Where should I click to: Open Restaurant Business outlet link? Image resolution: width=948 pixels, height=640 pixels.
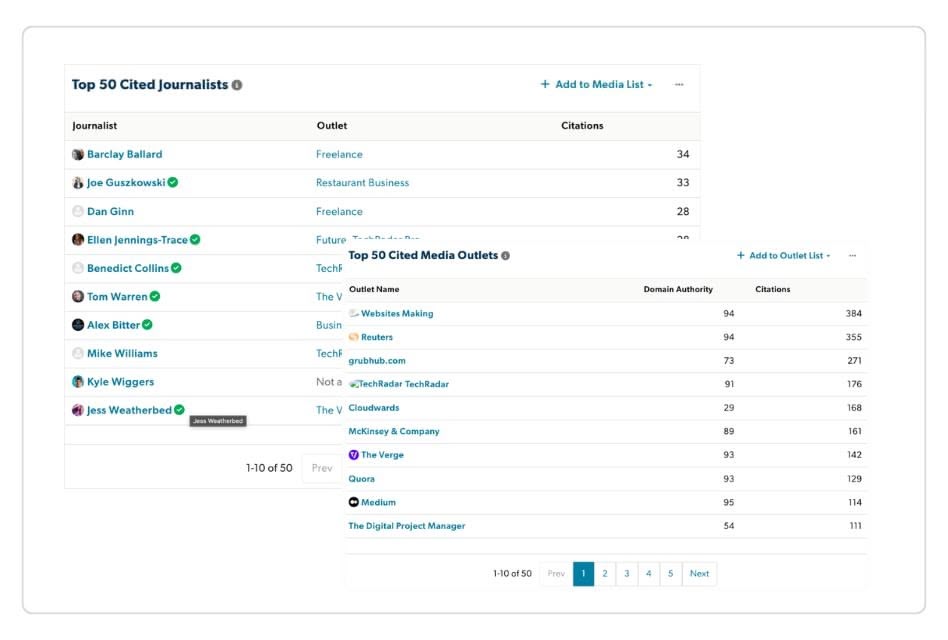tap(362, 183)
